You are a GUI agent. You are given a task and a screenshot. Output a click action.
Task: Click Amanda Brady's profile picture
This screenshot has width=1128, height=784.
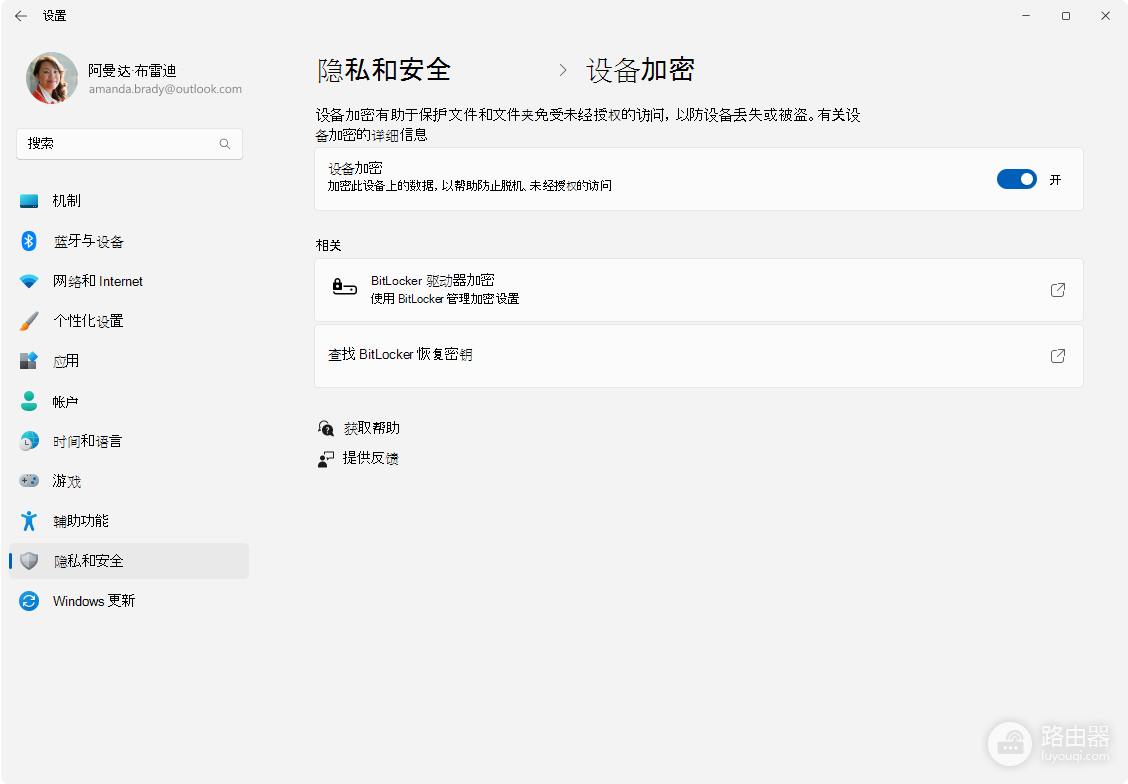52,78
